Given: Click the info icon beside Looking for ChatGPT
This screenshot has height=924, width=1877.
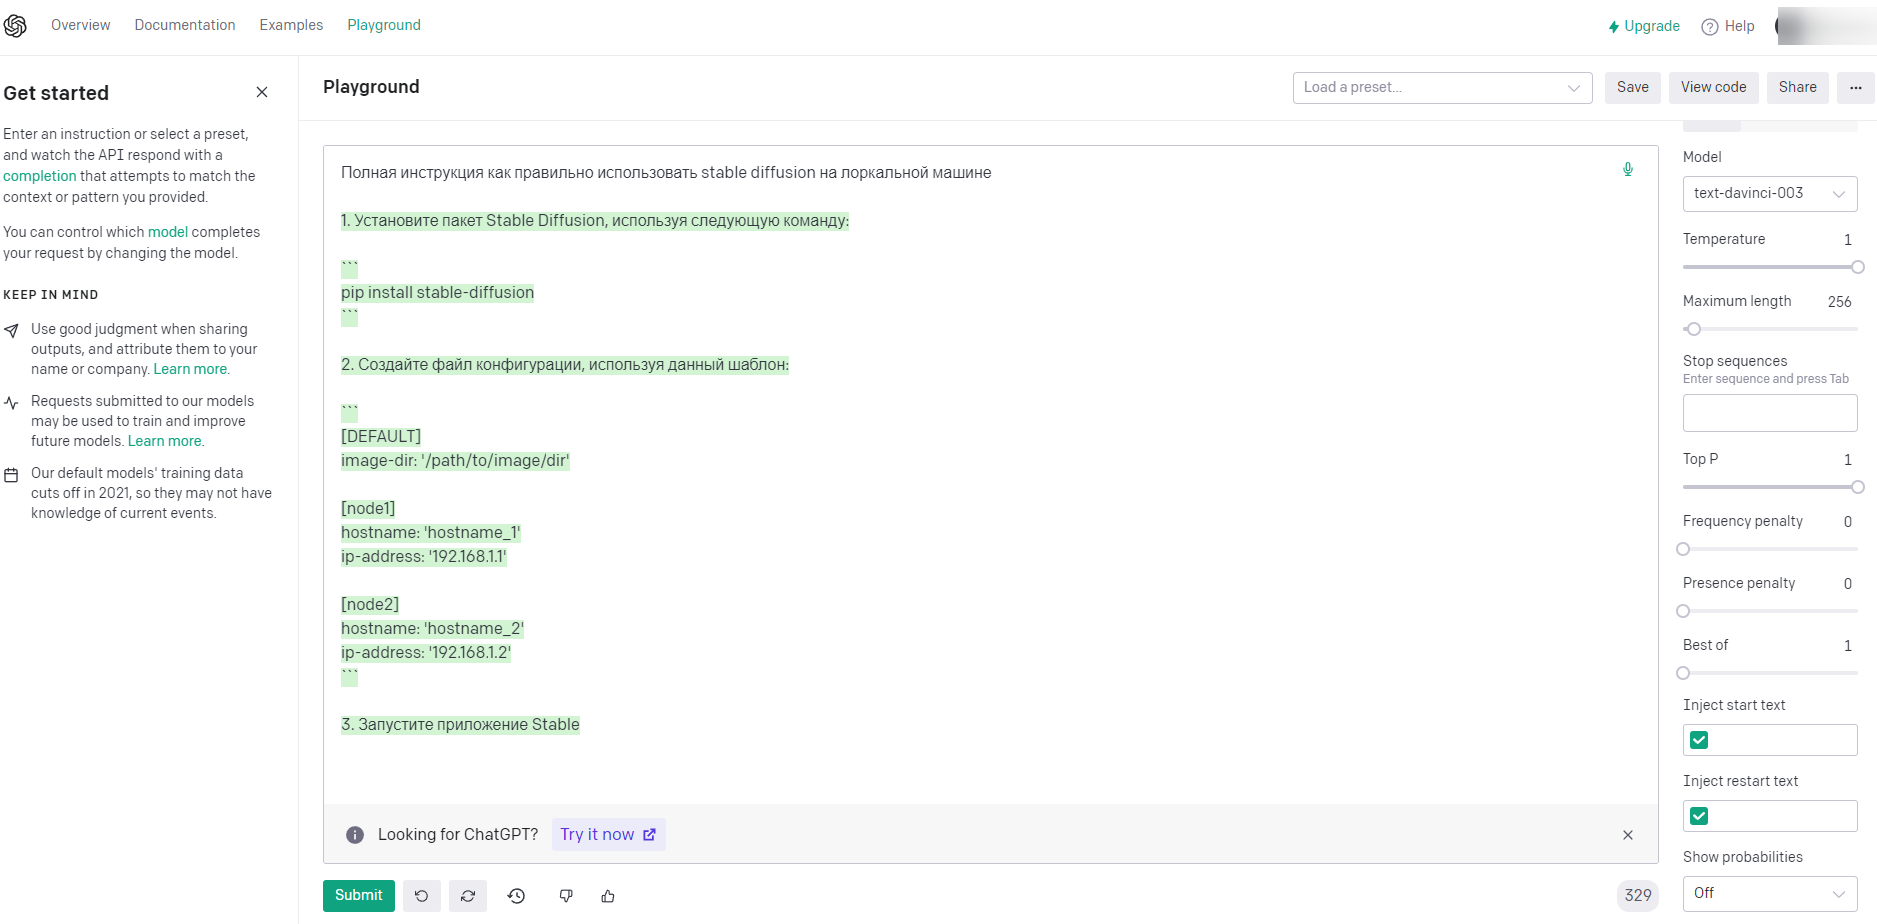Looking at the screenshot, I should (x=355, y=835).
